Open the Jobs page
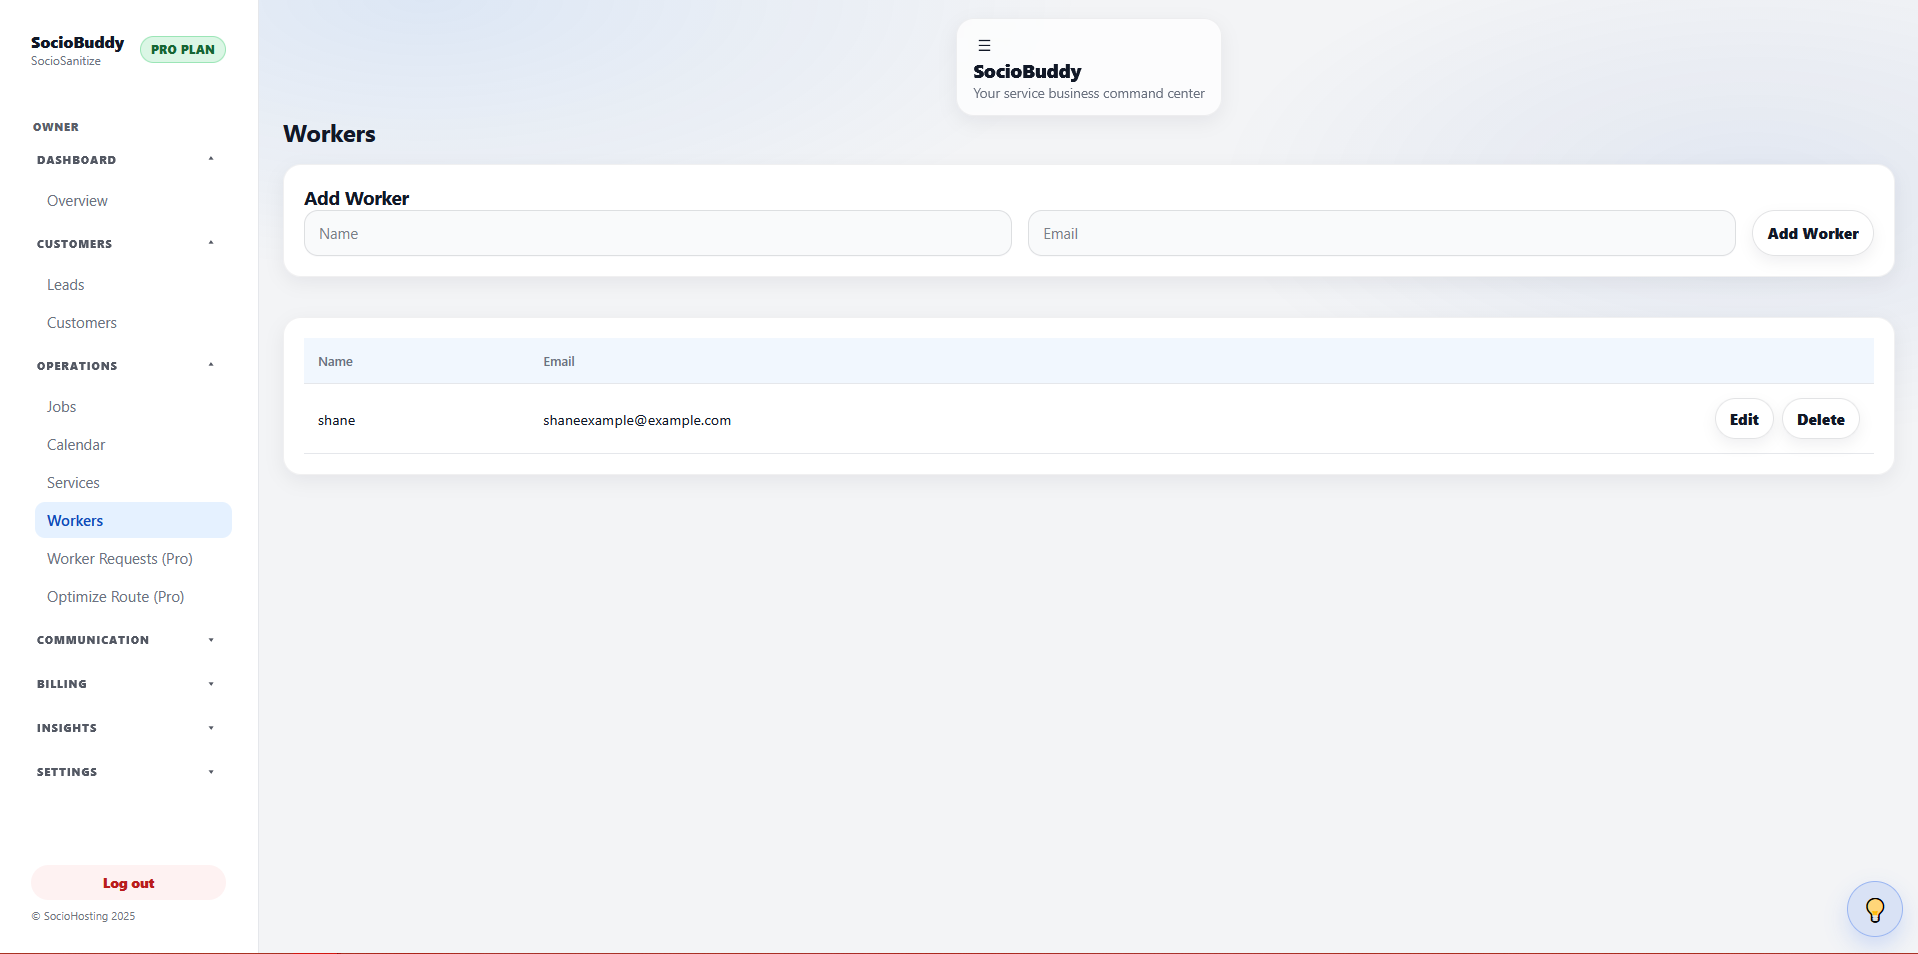 click(x=61, y=407)
